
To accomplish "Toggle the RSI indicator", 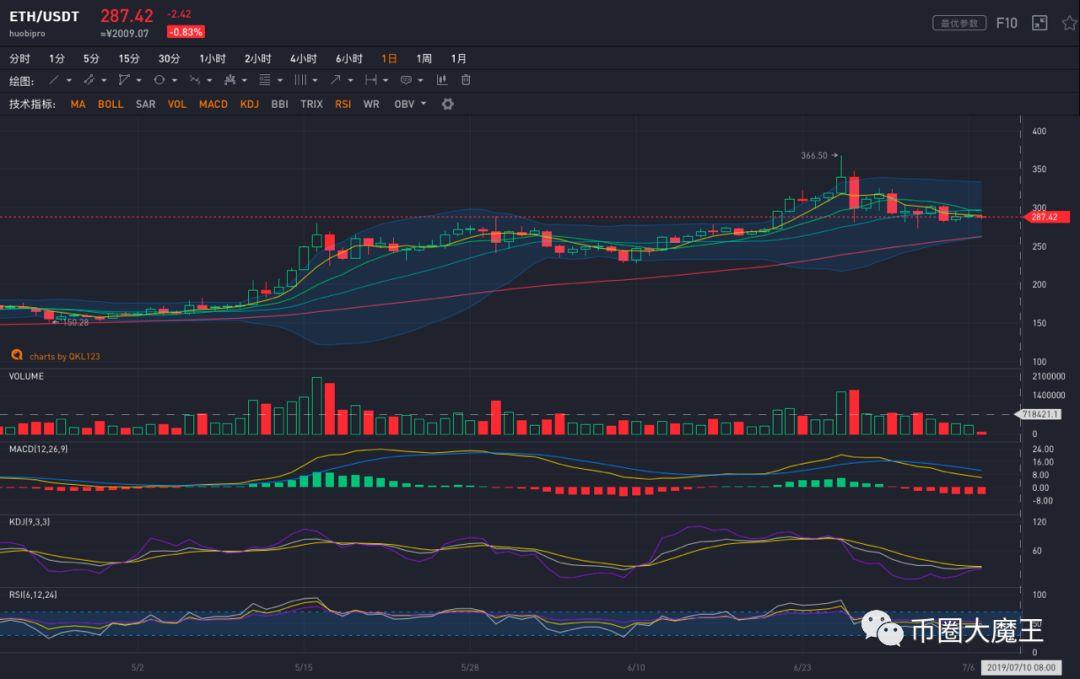I will click(x=343, y=104).
